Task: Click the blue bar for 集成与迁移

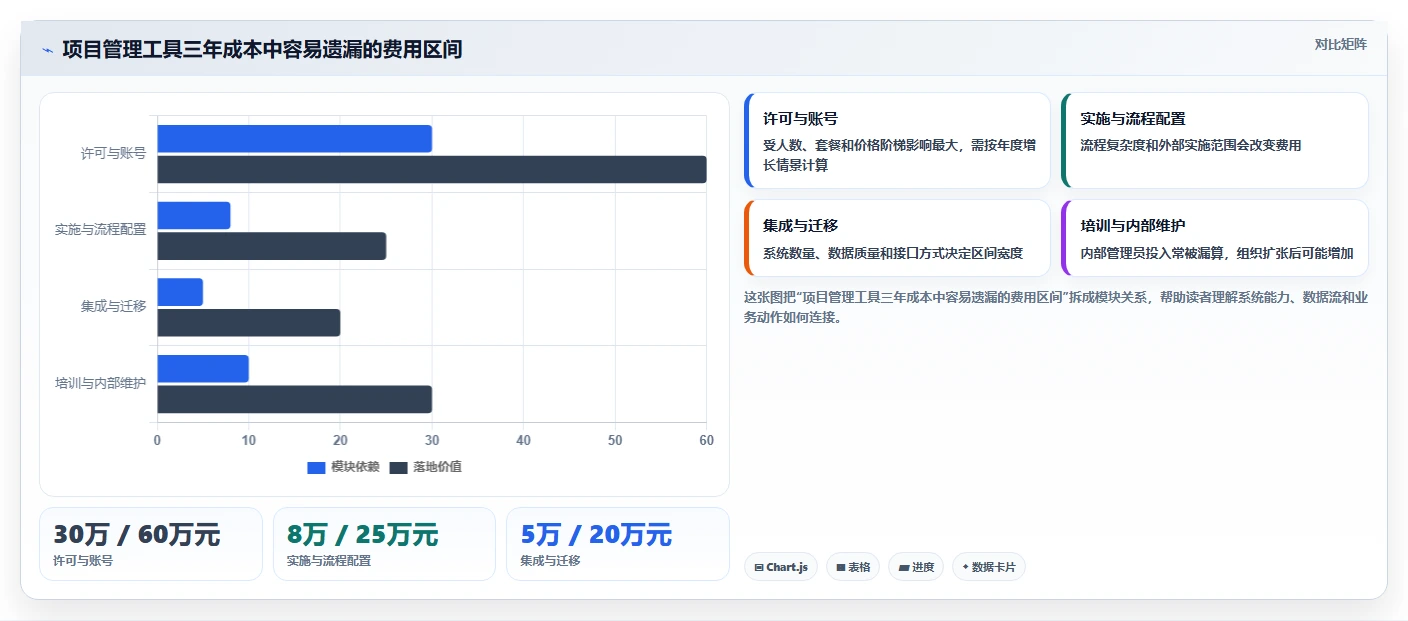Action: [180, 292]
